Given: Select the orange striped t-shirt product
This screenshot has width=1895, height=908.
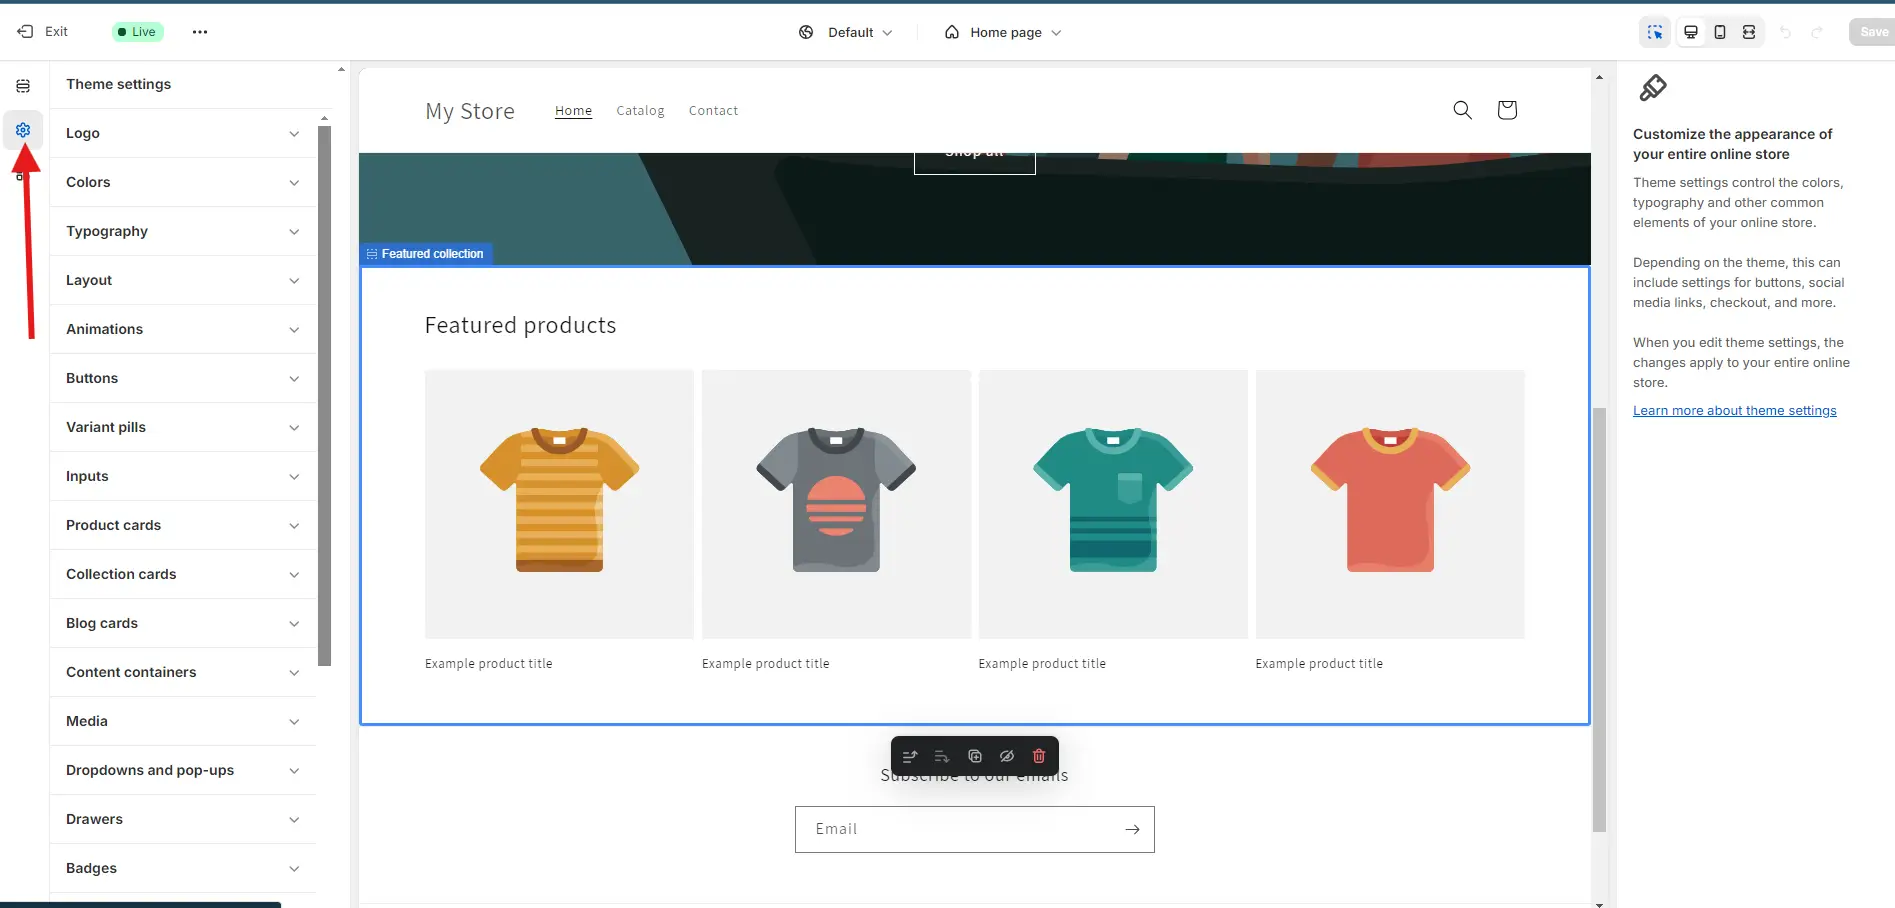Looking at the screenshot, I should click(x=559, y=504).
